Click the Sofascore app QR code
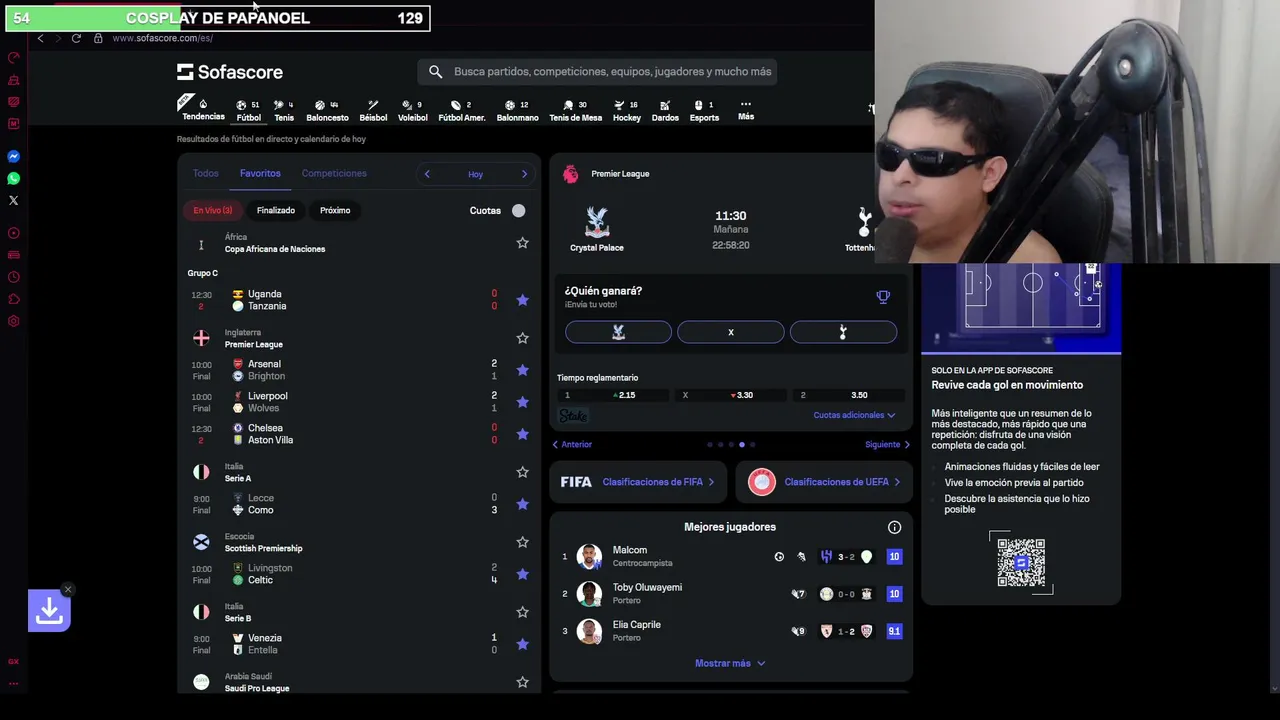The image size is (1280, 720). point(1021,563)
